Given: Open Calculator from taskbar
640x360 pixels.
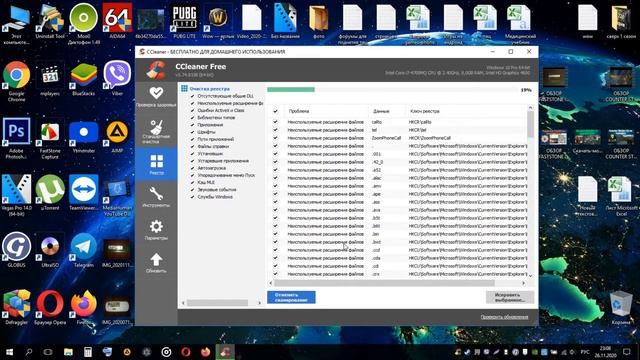Looking at the screenshot, I should tap(87, 352).
